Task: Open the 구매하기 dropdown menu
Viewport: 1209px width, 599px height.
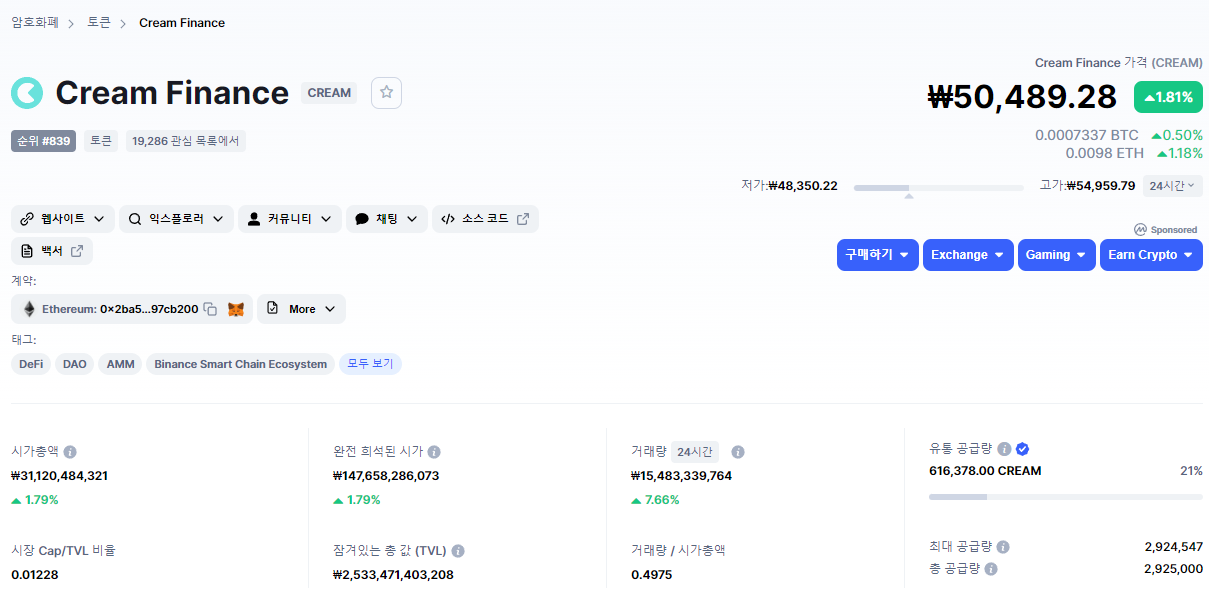Action: [877, 255]
